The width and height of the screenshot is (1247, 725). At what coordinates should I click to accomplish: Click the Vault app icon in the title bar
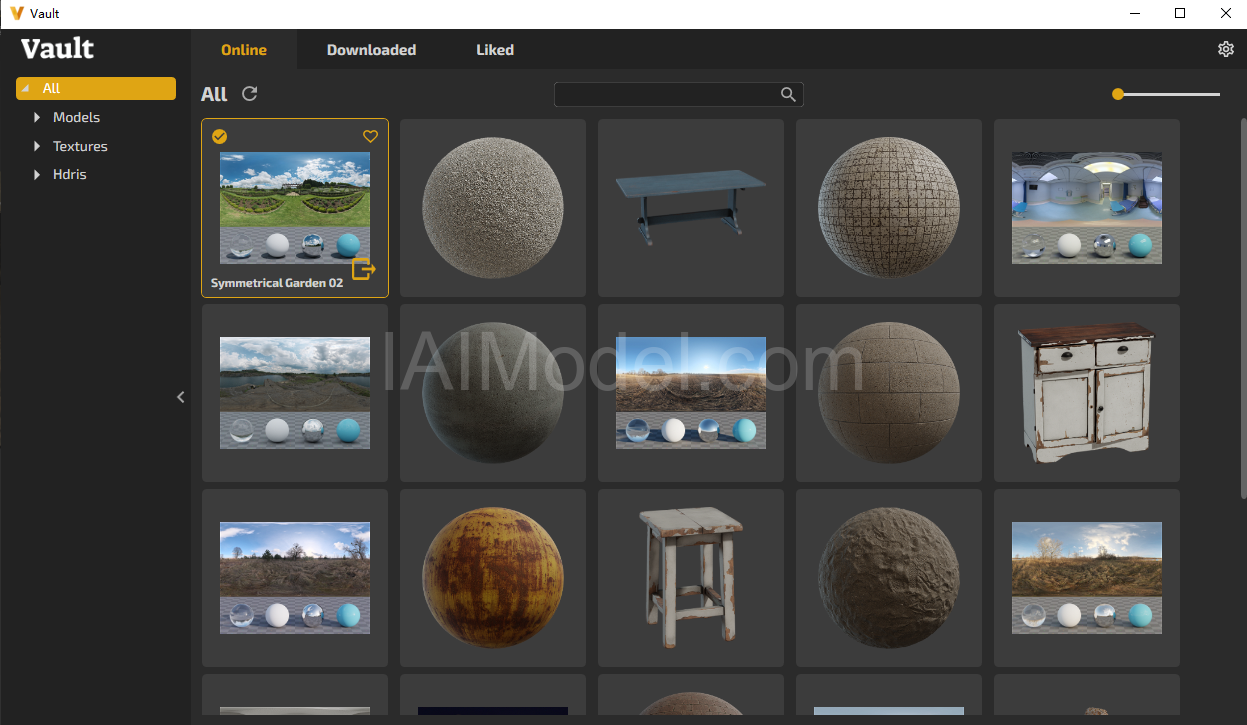coord(16,14)
